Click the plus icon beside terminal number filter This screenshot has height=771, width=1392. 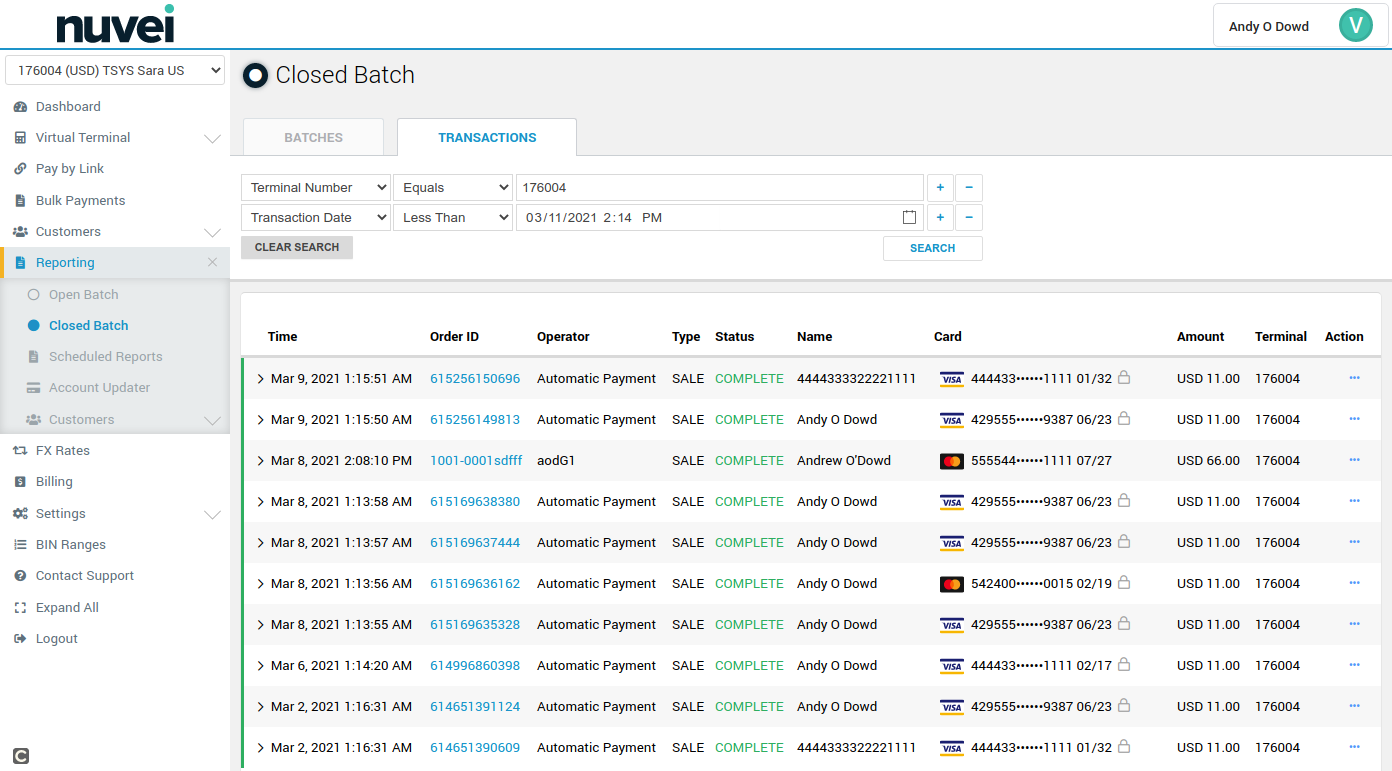(x=940, y=188)
